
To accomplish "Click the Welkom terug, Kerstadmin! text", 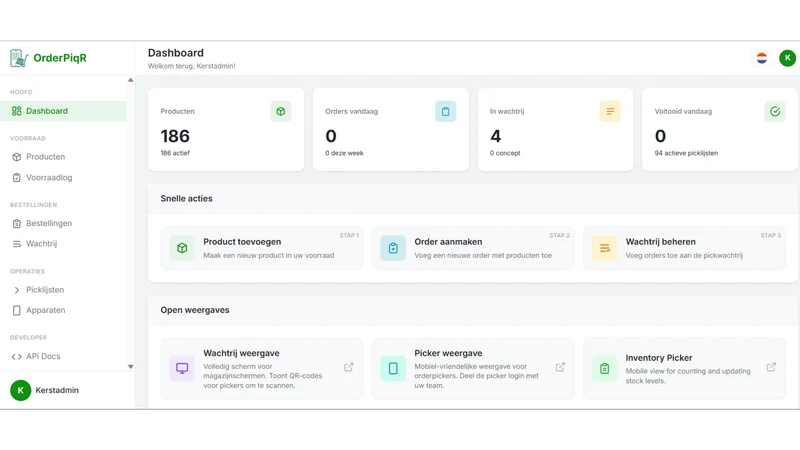I will [192, 66].
